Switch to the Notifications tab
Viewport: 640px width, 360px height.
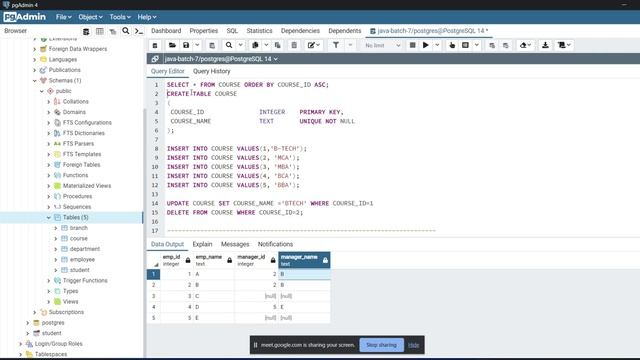pyautogui.click(x=275, y=244)
